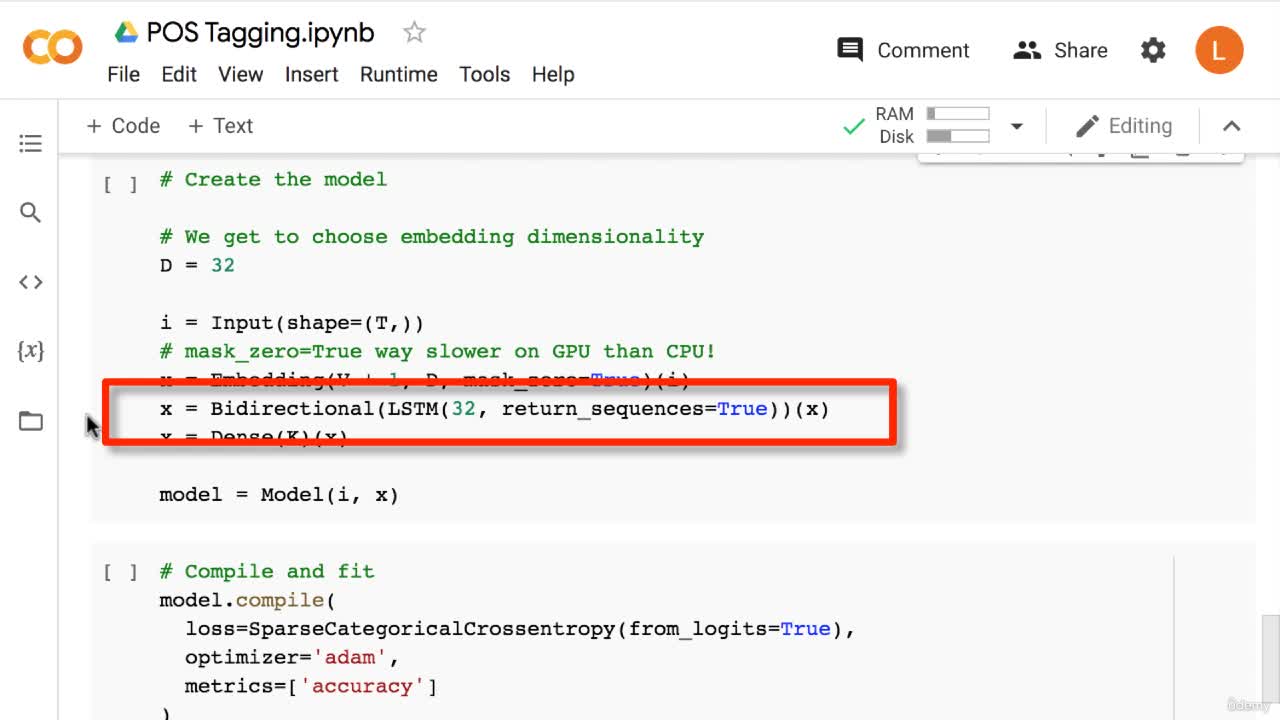This screenshot has width=1280, height=720.
Task: Click the SparseCategoricalCrossentropy loss line
Action: tap(520, 629)
